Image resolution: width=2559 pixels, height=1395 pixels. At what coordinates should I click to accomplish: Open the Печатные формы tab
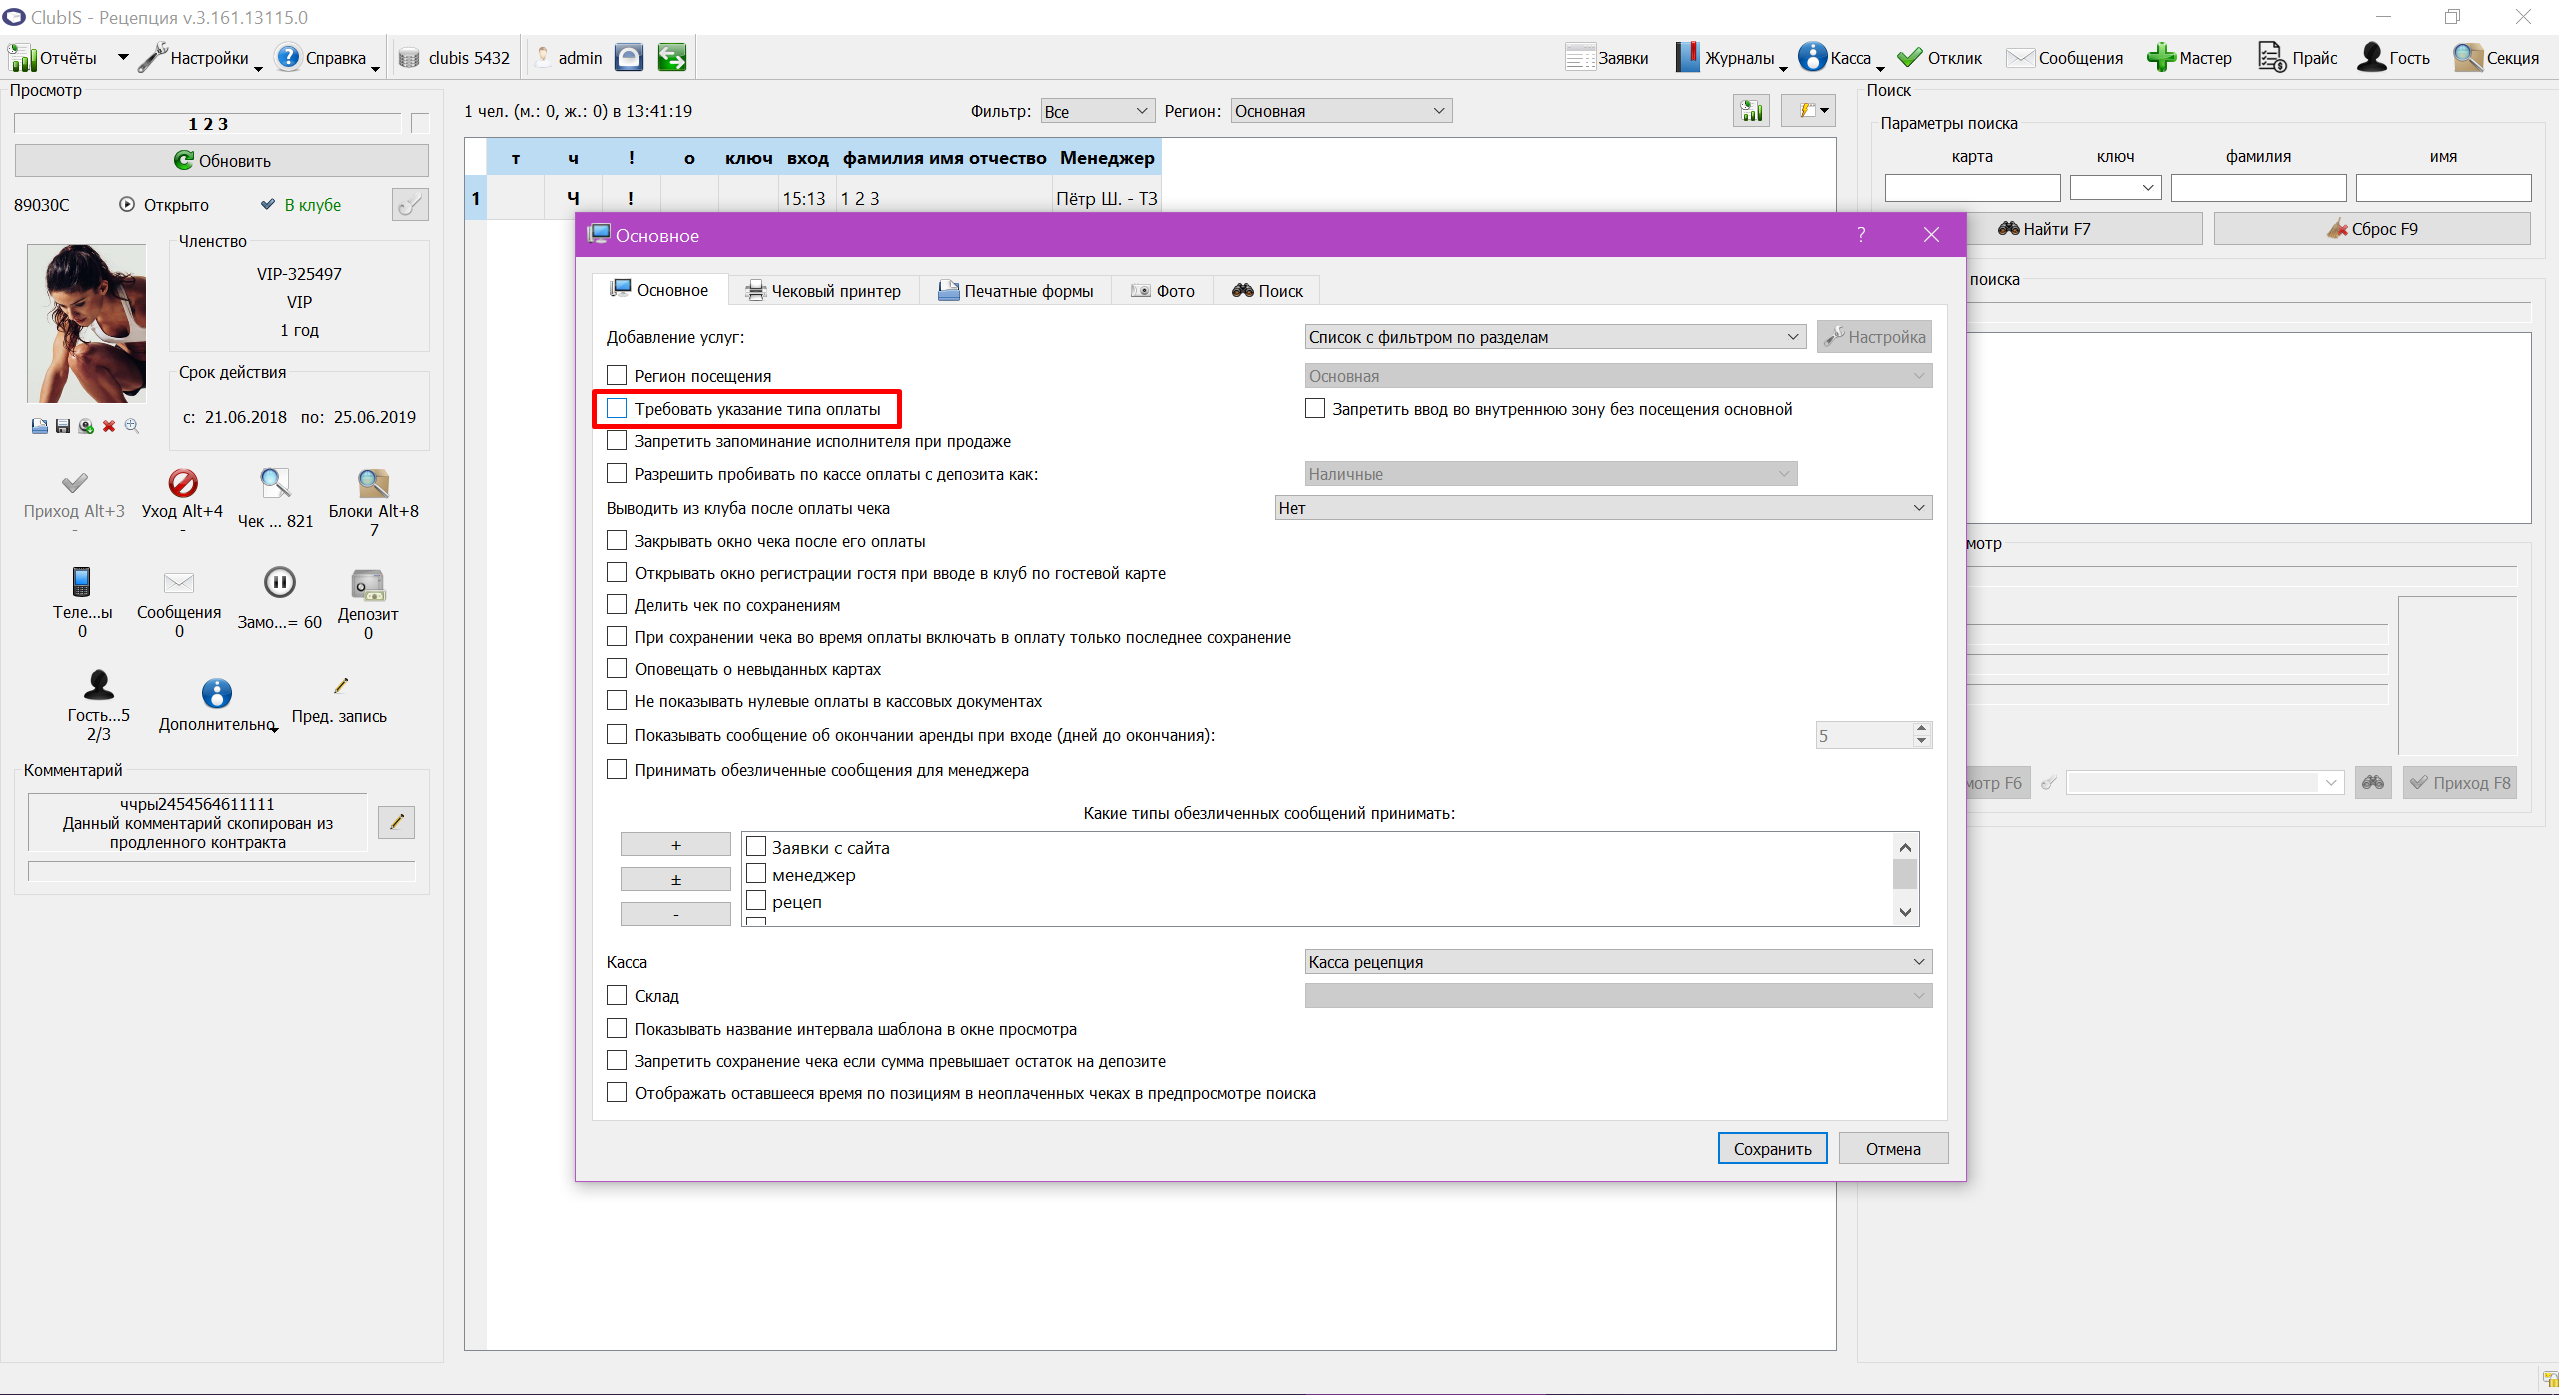coord(1015,290)
